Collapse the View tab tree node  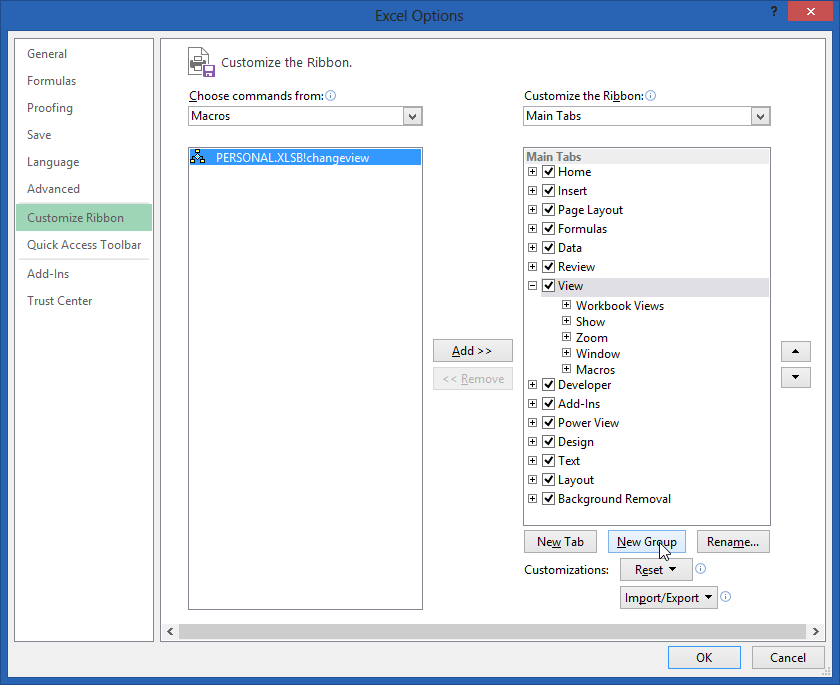(532, 285)
